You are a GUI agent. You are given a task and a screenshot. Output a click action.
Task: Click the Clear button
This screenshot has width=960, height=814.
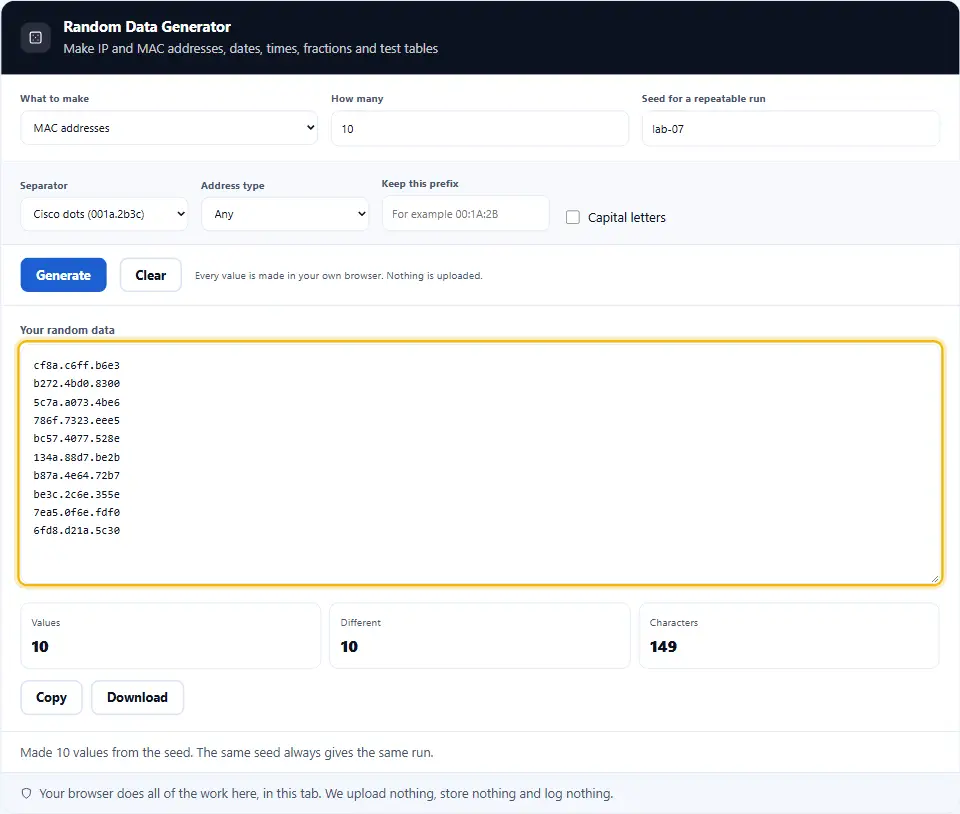[x=151, y=275]
